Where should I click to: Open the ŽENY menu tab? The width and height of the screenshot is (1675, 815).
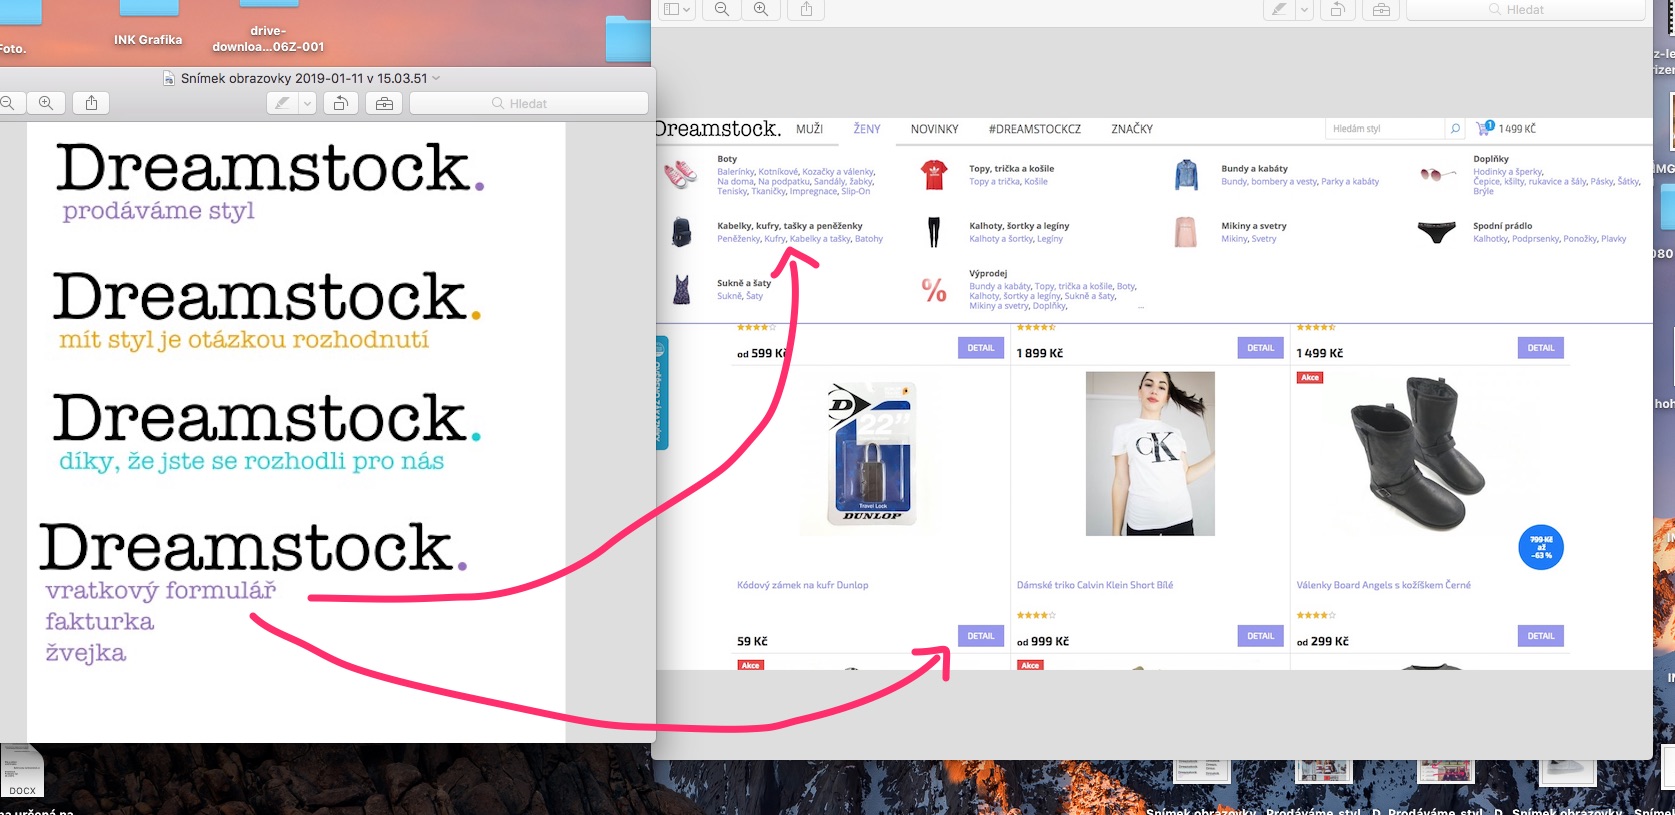(x=867, y=129)
